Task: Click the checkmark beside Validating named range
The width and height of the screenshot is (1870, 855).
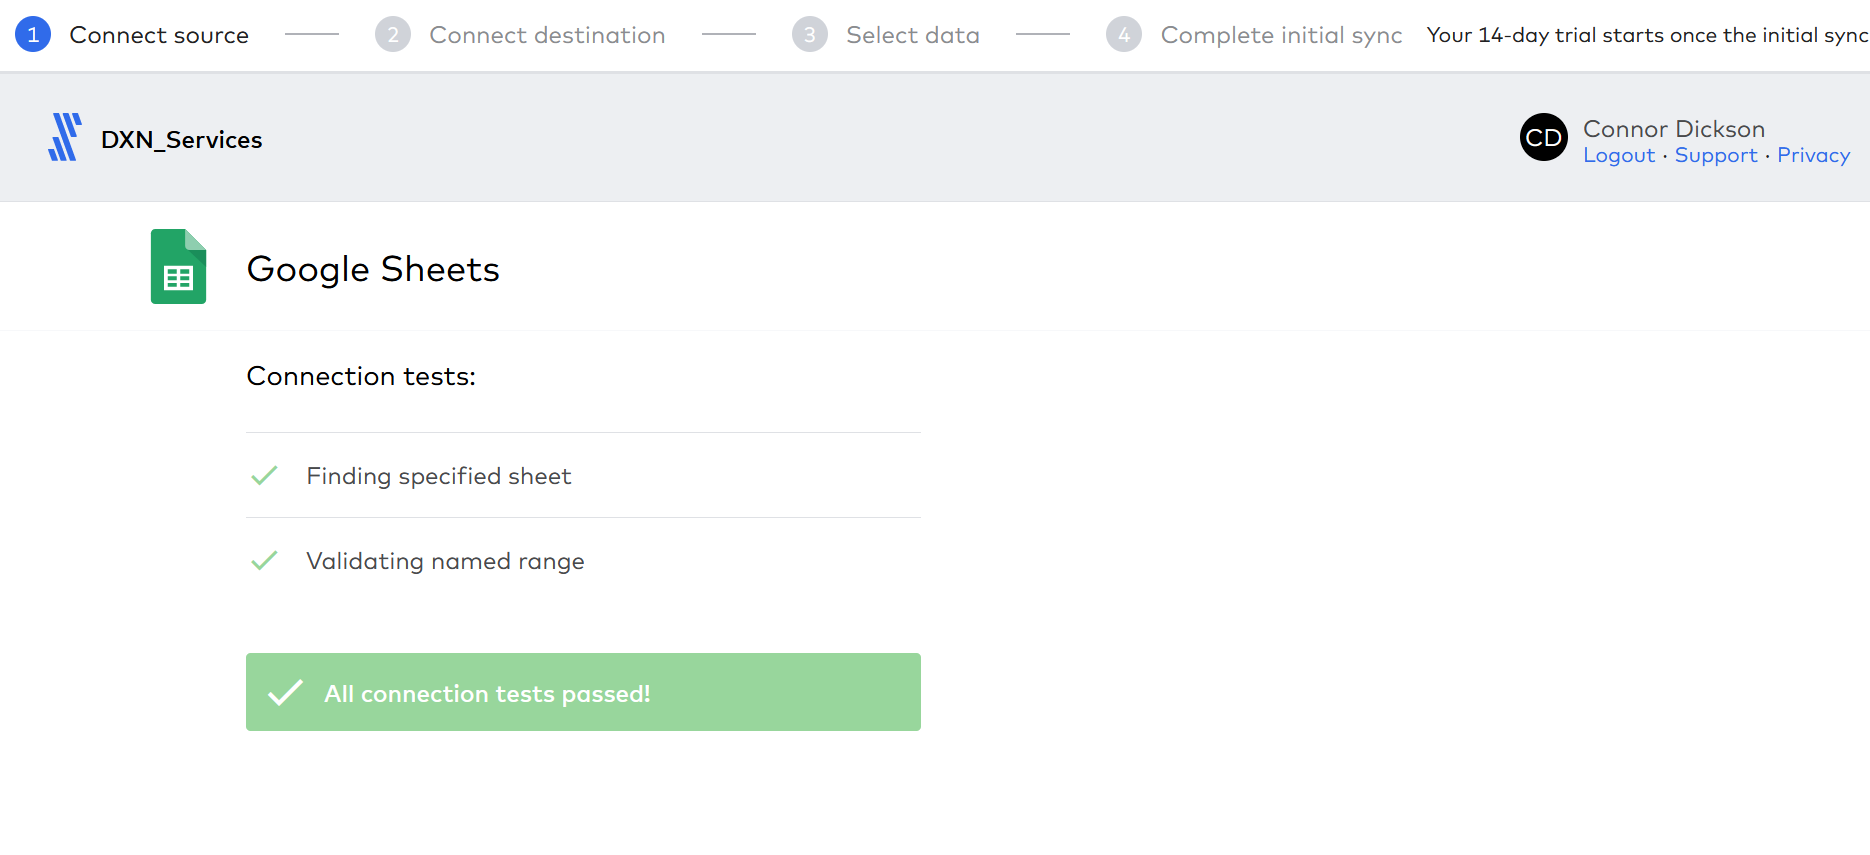Action: [x=264, y=560]
